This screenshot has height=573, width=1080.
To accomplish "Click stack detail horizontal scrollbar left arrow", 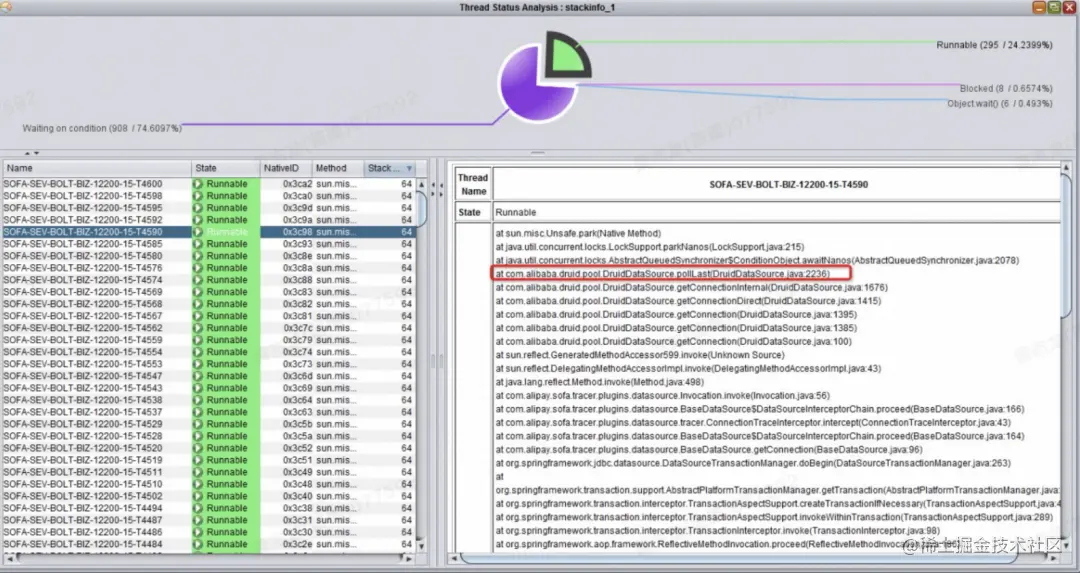I will [x=453, y=559].
